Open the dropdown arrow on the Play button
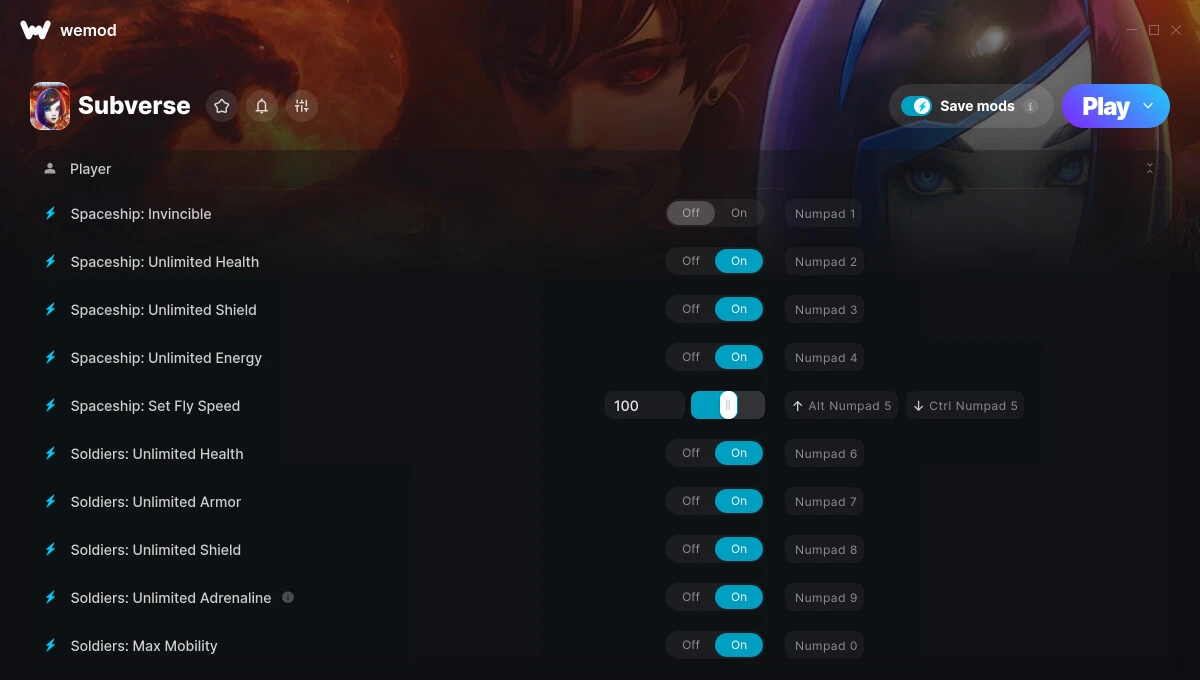 coord(1148,106)
